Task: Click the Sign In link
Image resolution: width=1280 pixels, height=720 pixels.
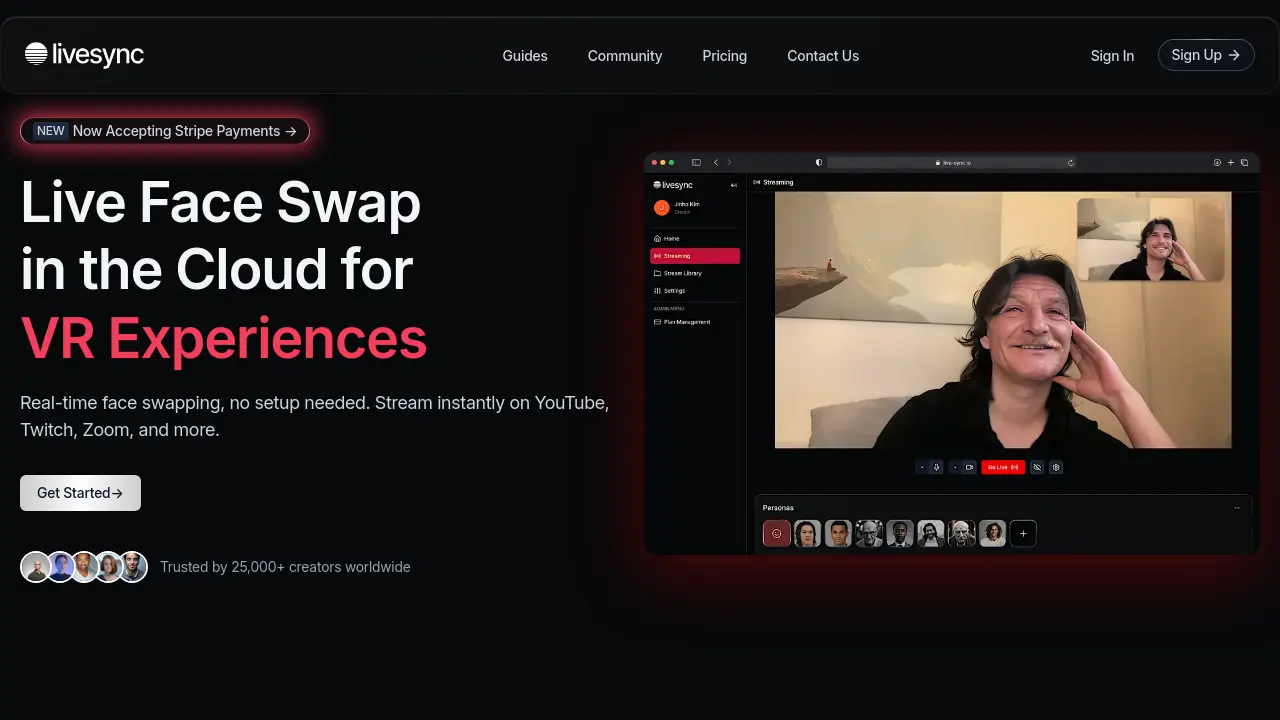Action: coord(1112,56)
